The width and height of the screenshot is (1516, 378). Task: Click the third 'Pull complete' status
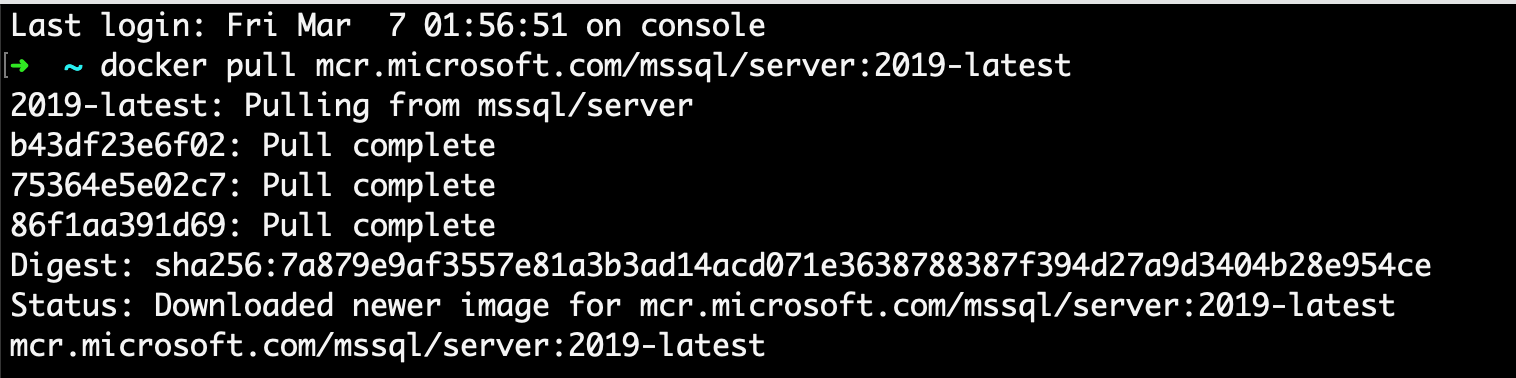pos(379,226)
